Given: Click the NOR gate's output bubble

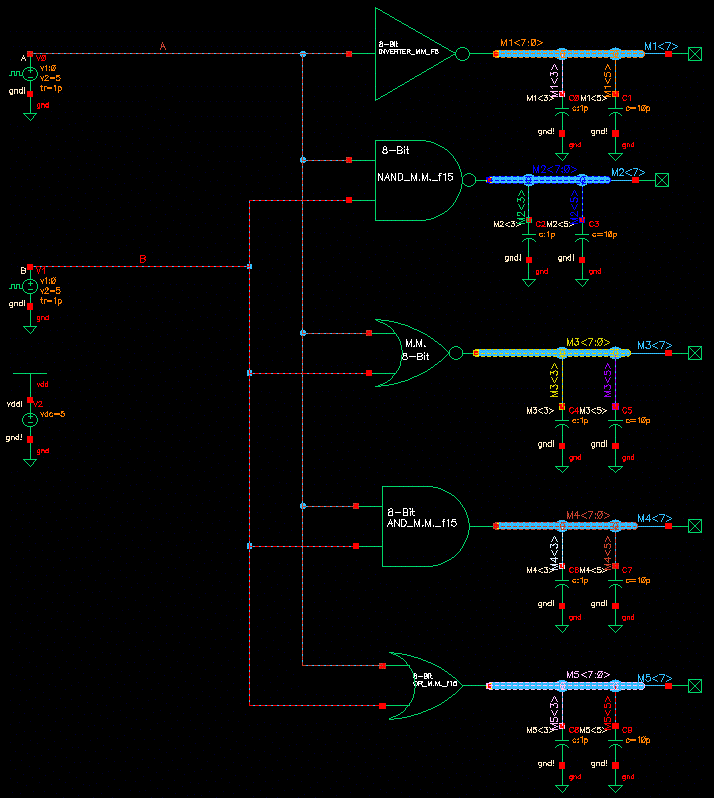Looking at the screenshot, I should point(456,353).
